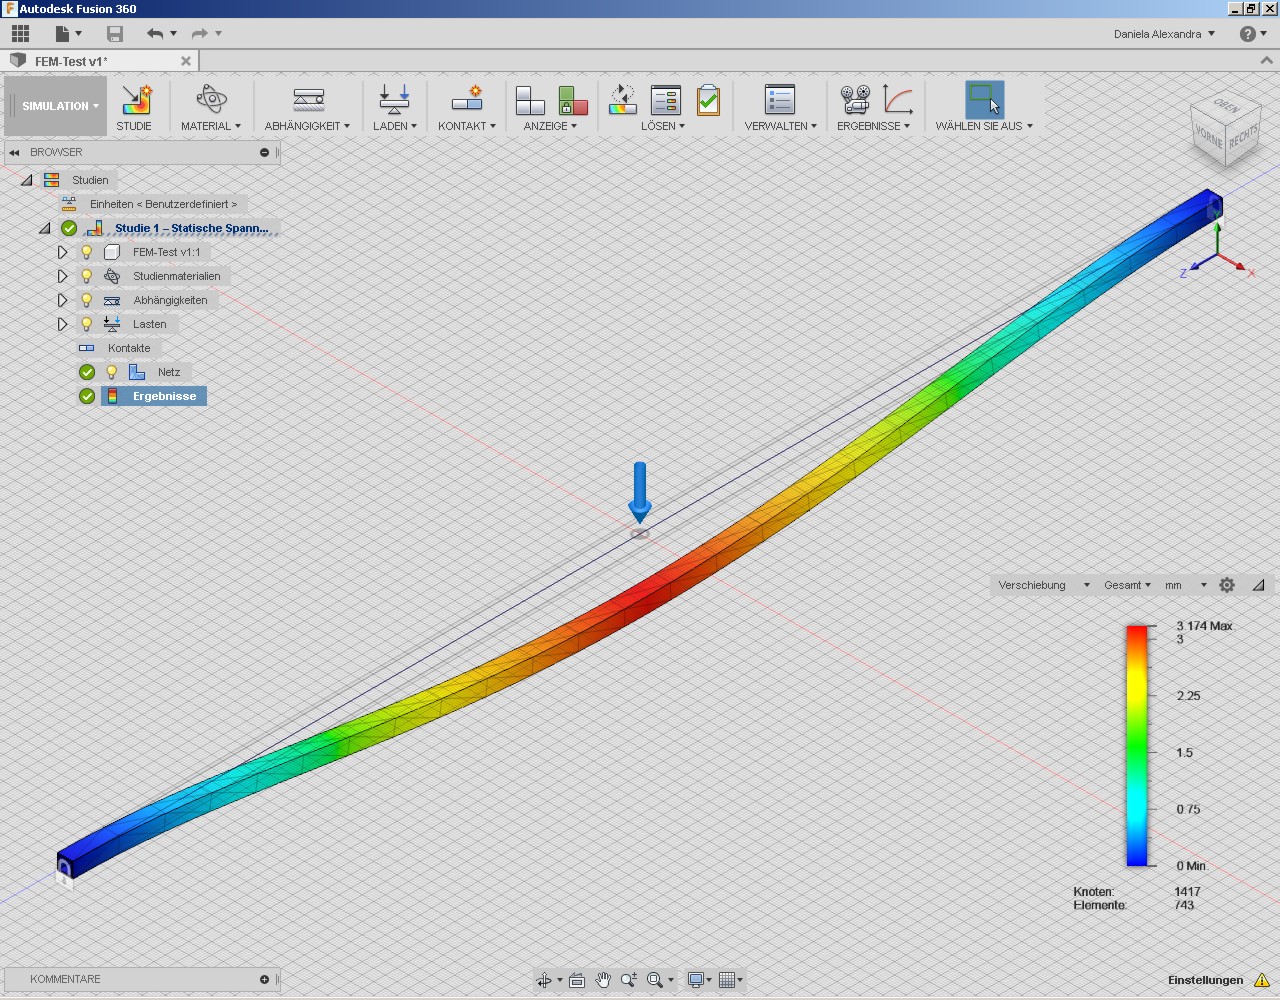Toggle visibility bulb of the Netz node
This screenshot has width=1280, height=1000.
[x=112, y=371]
